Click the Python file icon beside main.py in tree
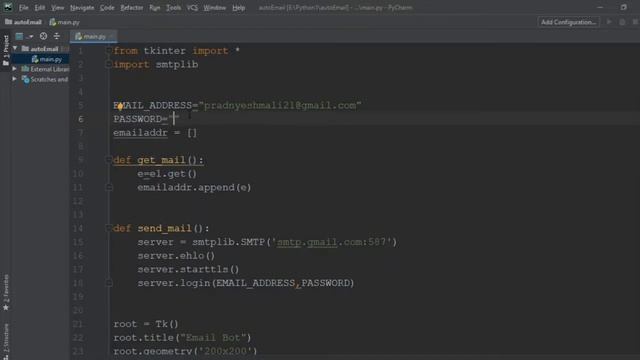 (35, 59)
